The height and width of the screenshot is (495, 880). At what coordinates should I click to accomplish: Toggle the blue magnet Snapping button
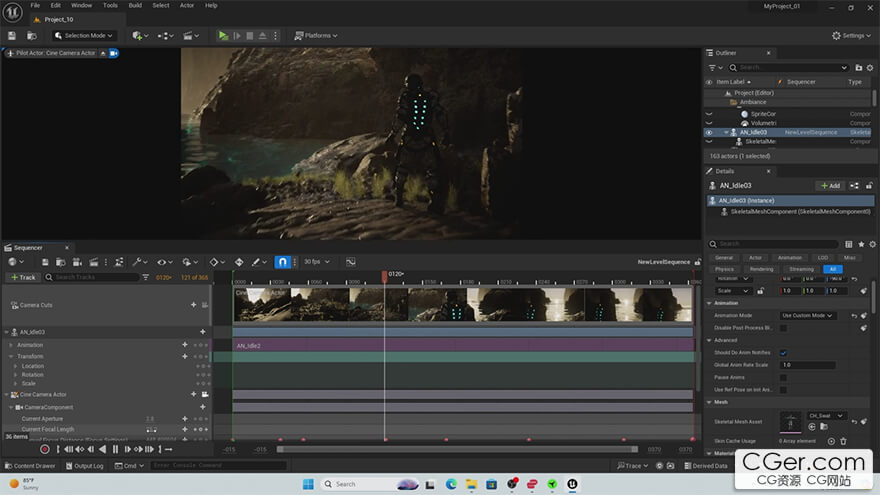282,262
